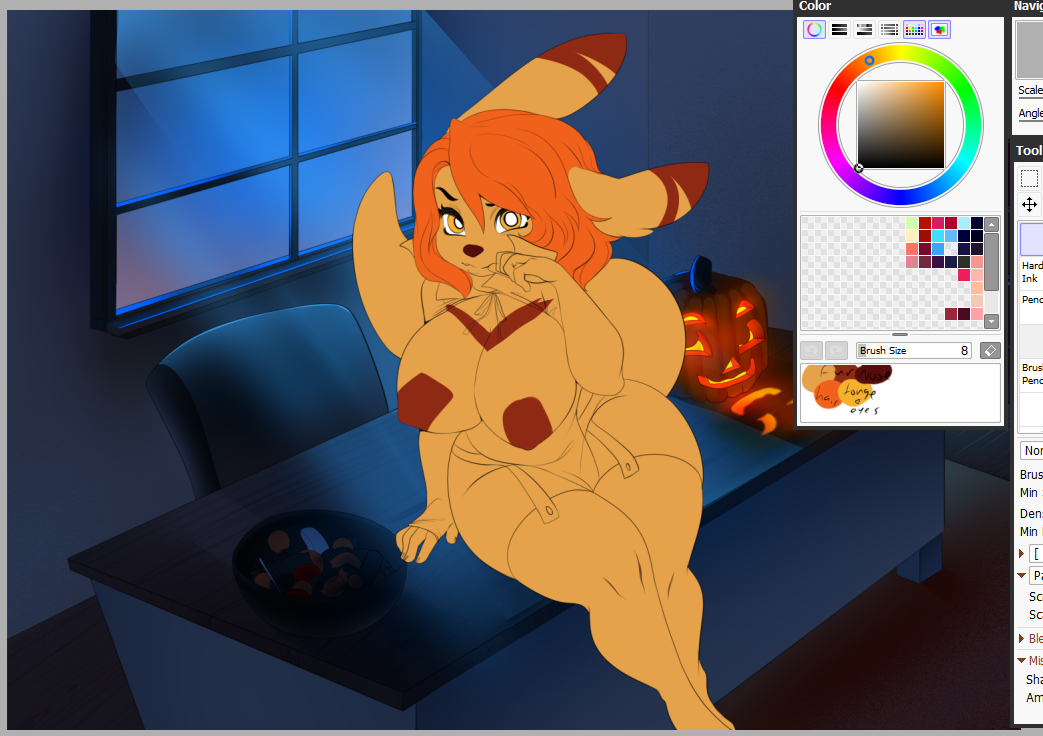Screen dimensions: 1043x736
Task: Pick the bright cyan swatch
Action: point(938,236)
